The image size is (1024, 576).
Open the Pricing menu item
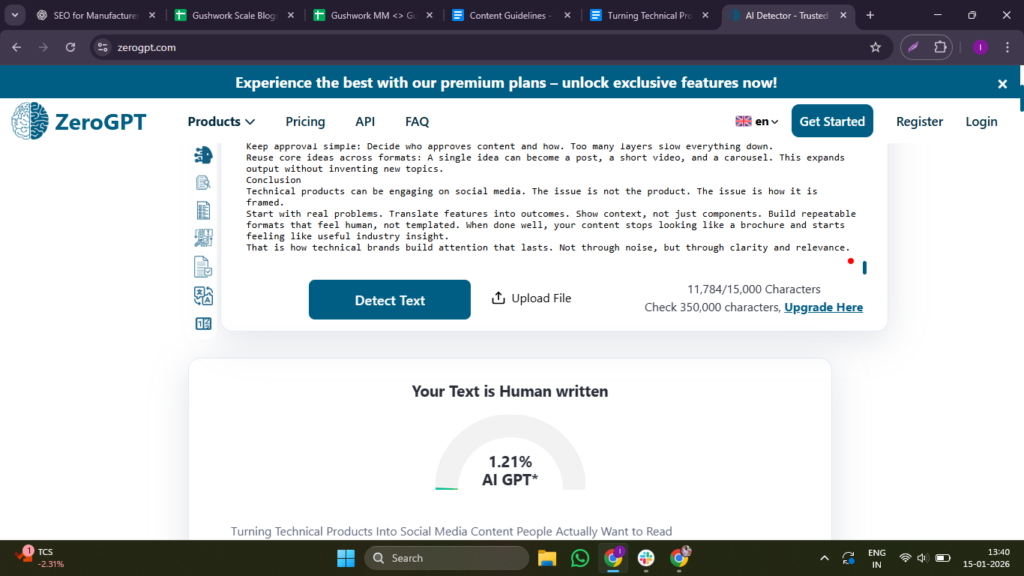click(305, 121)
